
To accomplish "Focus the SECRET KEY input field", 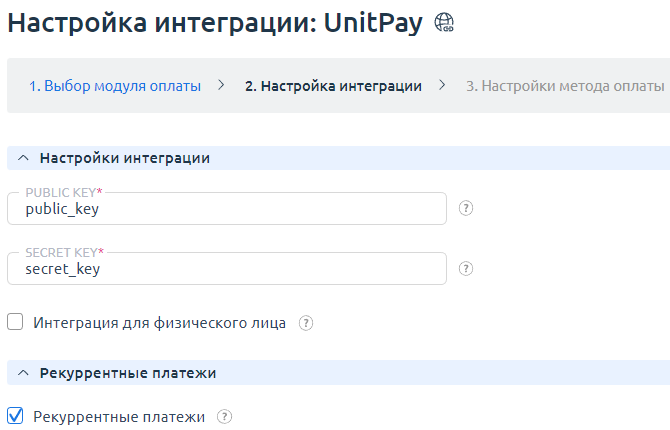I will click(226, 268).
